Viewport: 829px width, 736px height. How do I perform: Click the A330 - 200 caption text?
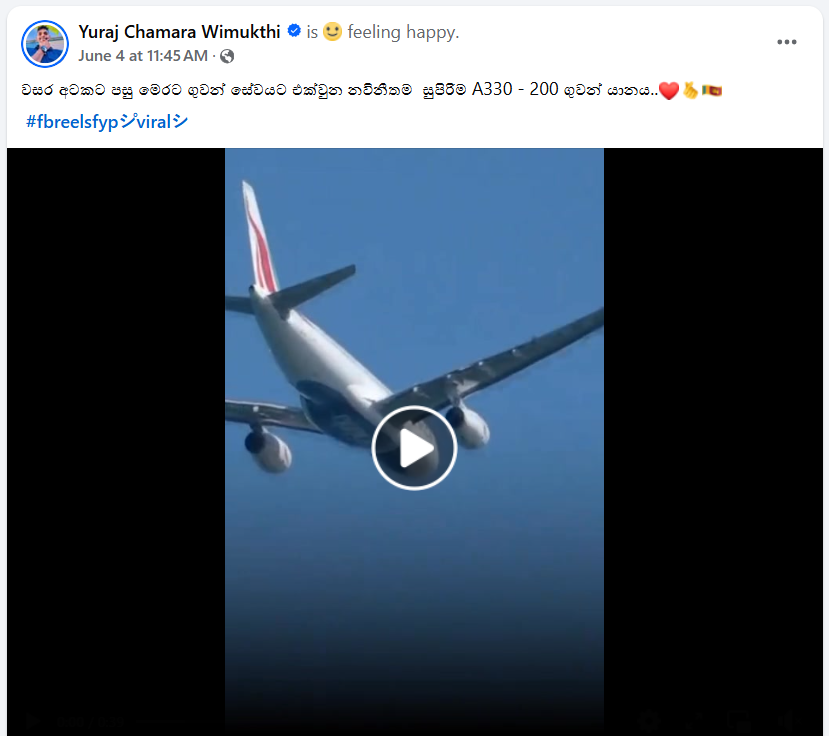pyautogui.click(x=515, y=89)
